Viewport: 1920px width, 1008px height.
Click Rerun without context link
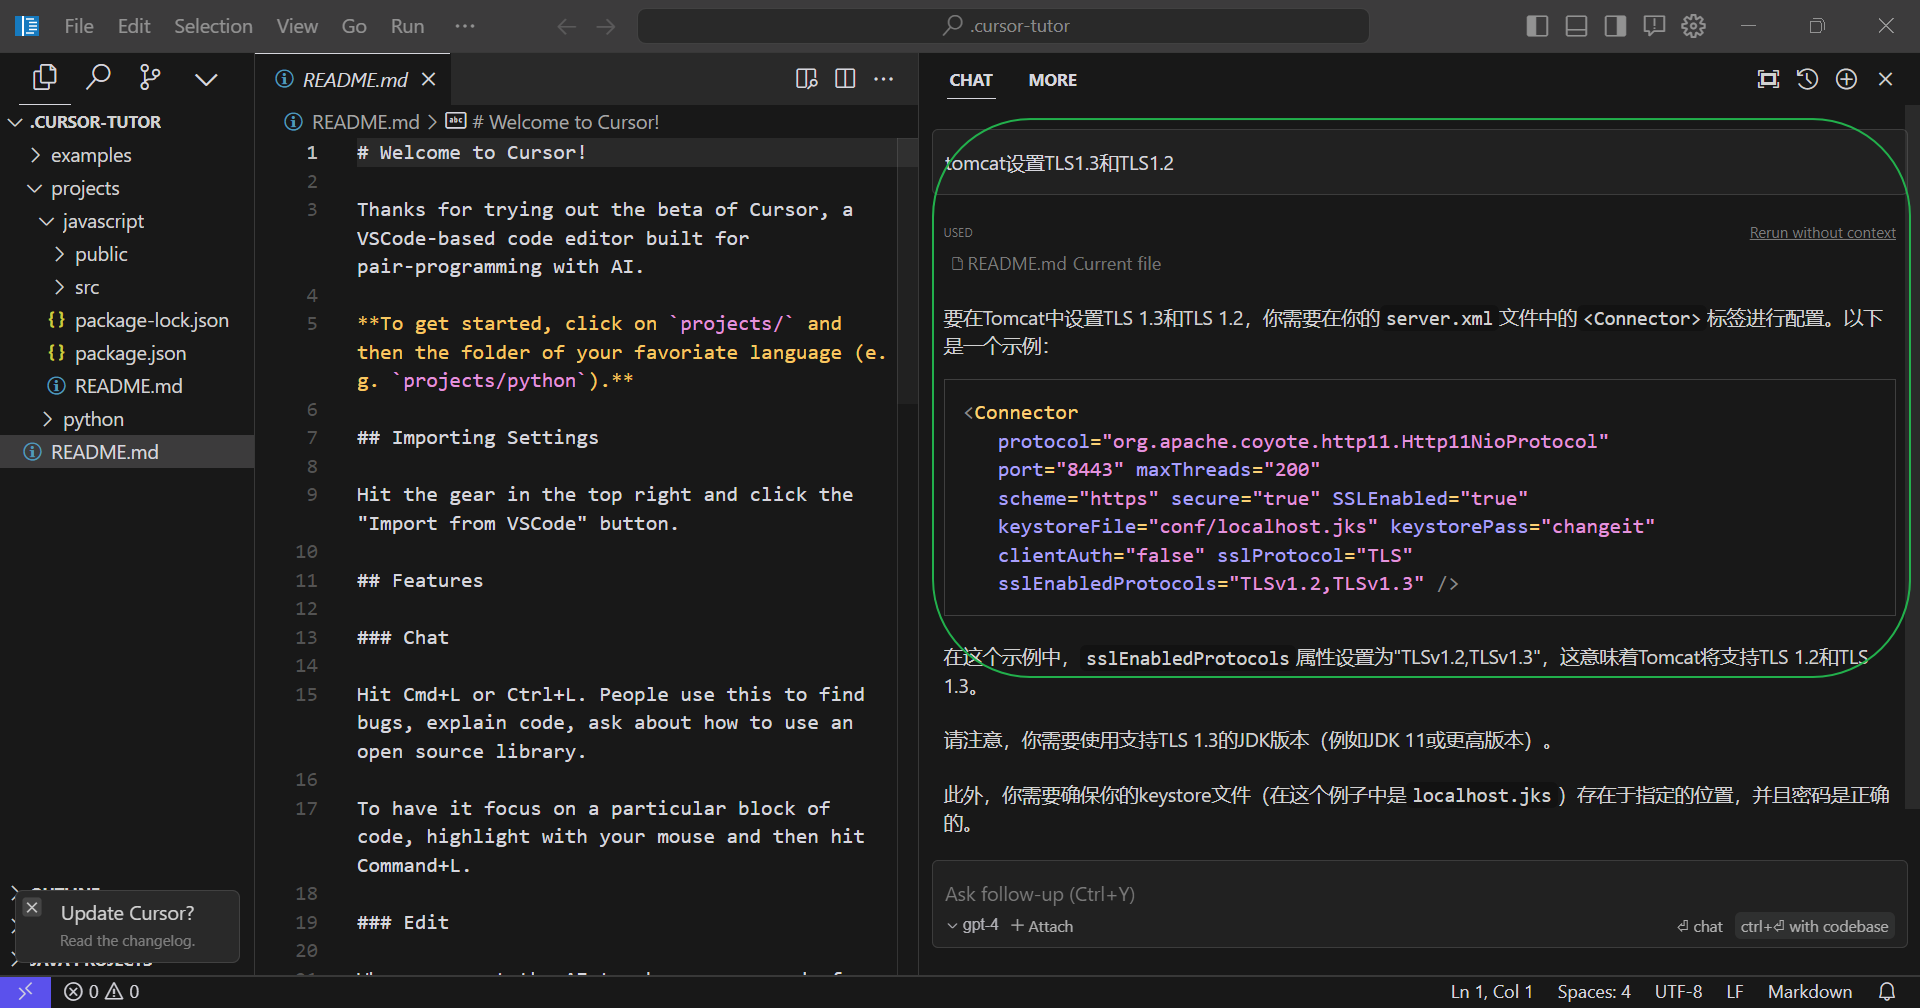point(1822,233)
